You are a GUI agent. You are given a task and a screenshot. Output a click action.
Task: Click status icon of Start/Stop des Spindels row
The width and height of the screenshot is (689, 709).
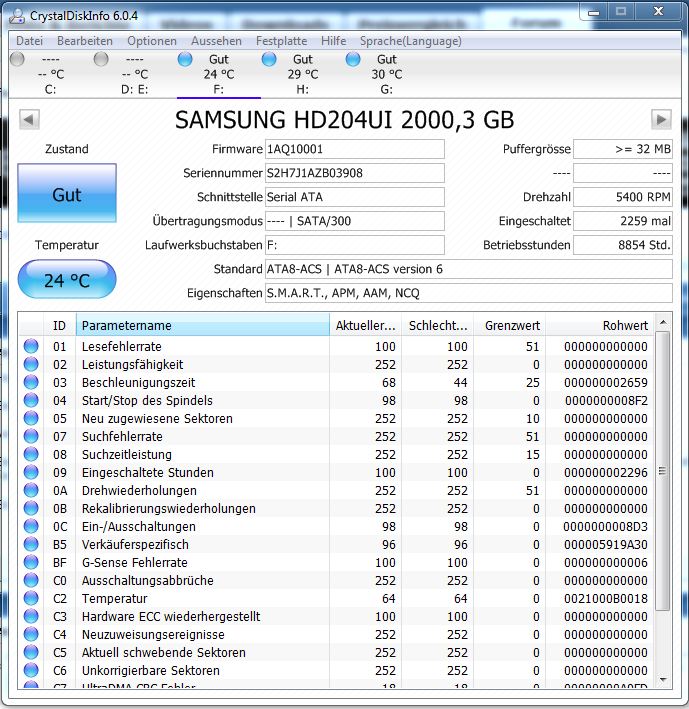(x=31, y=400)
